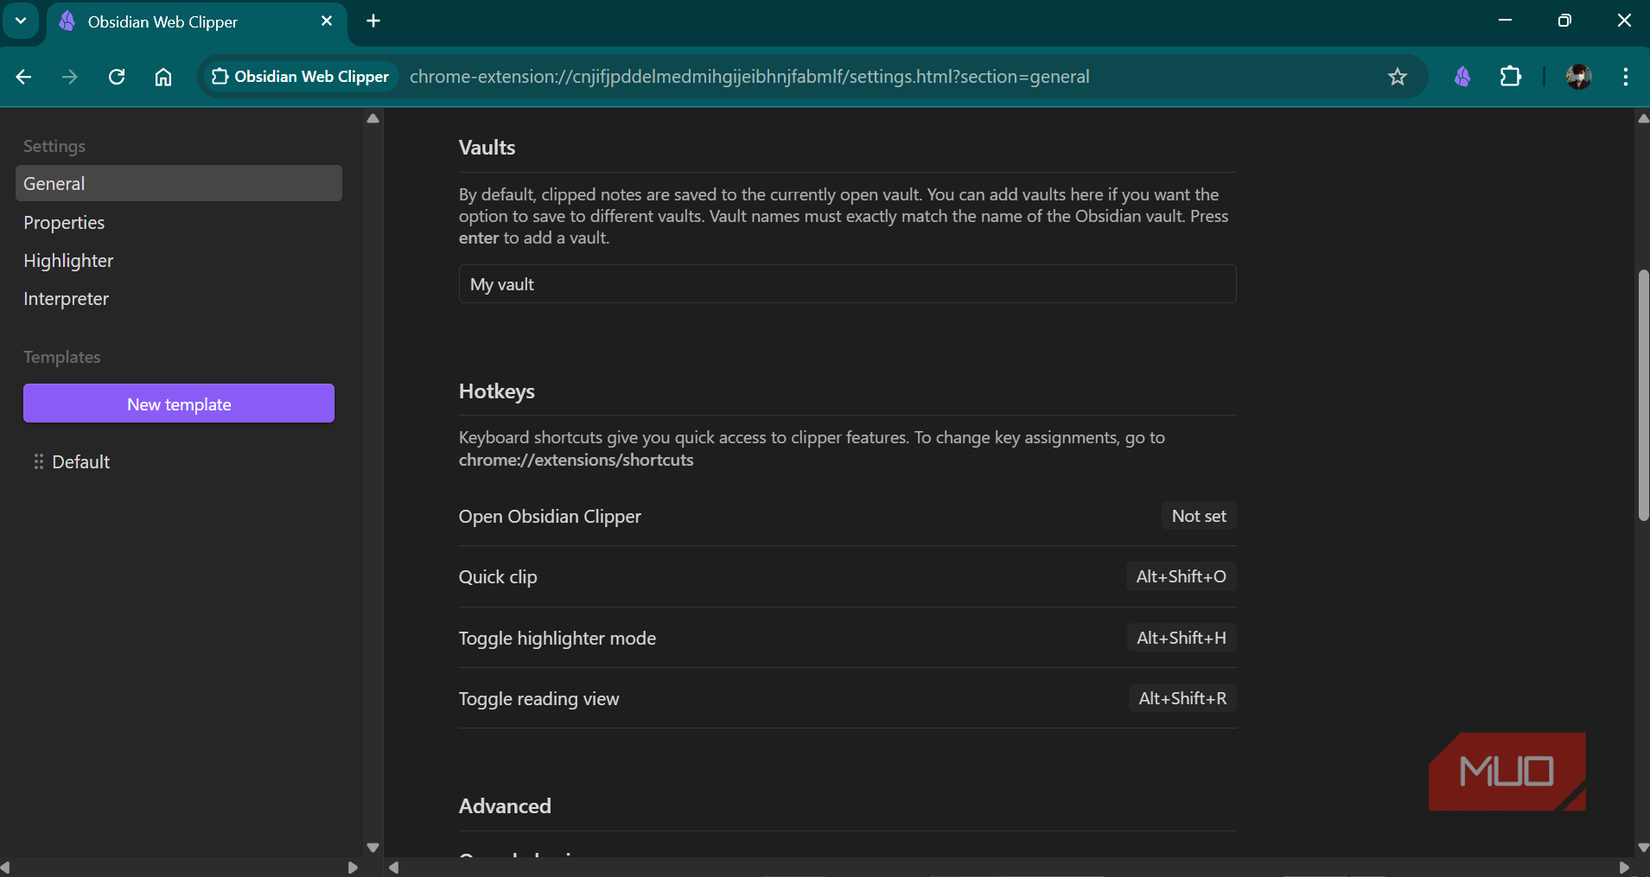Open the Chrome profile avatar
Viewport: 1650px width, 877px height.
click(1578, 77)
